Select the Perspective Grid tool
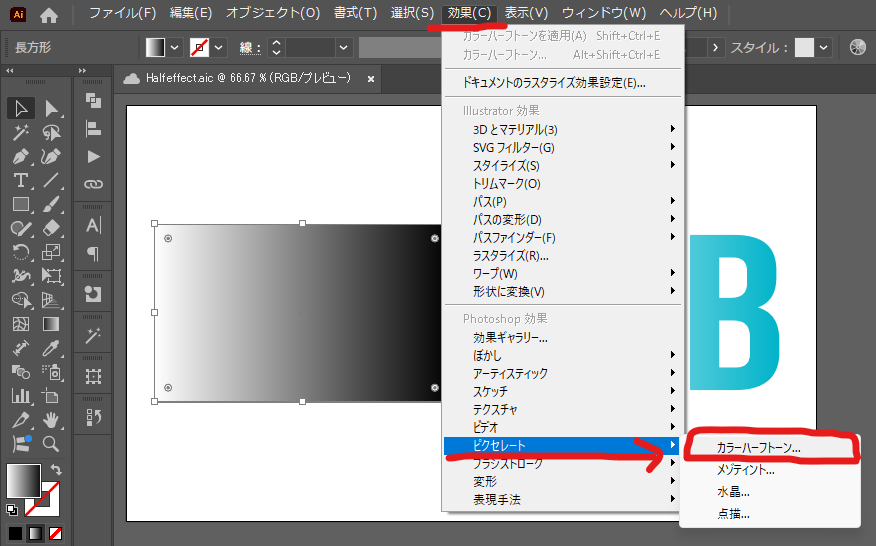876x546 pixels. [x=51, y=300]
